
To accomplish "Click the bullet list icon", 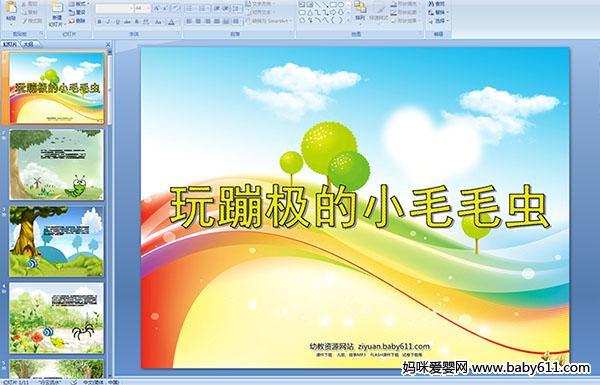I will 190,8.
